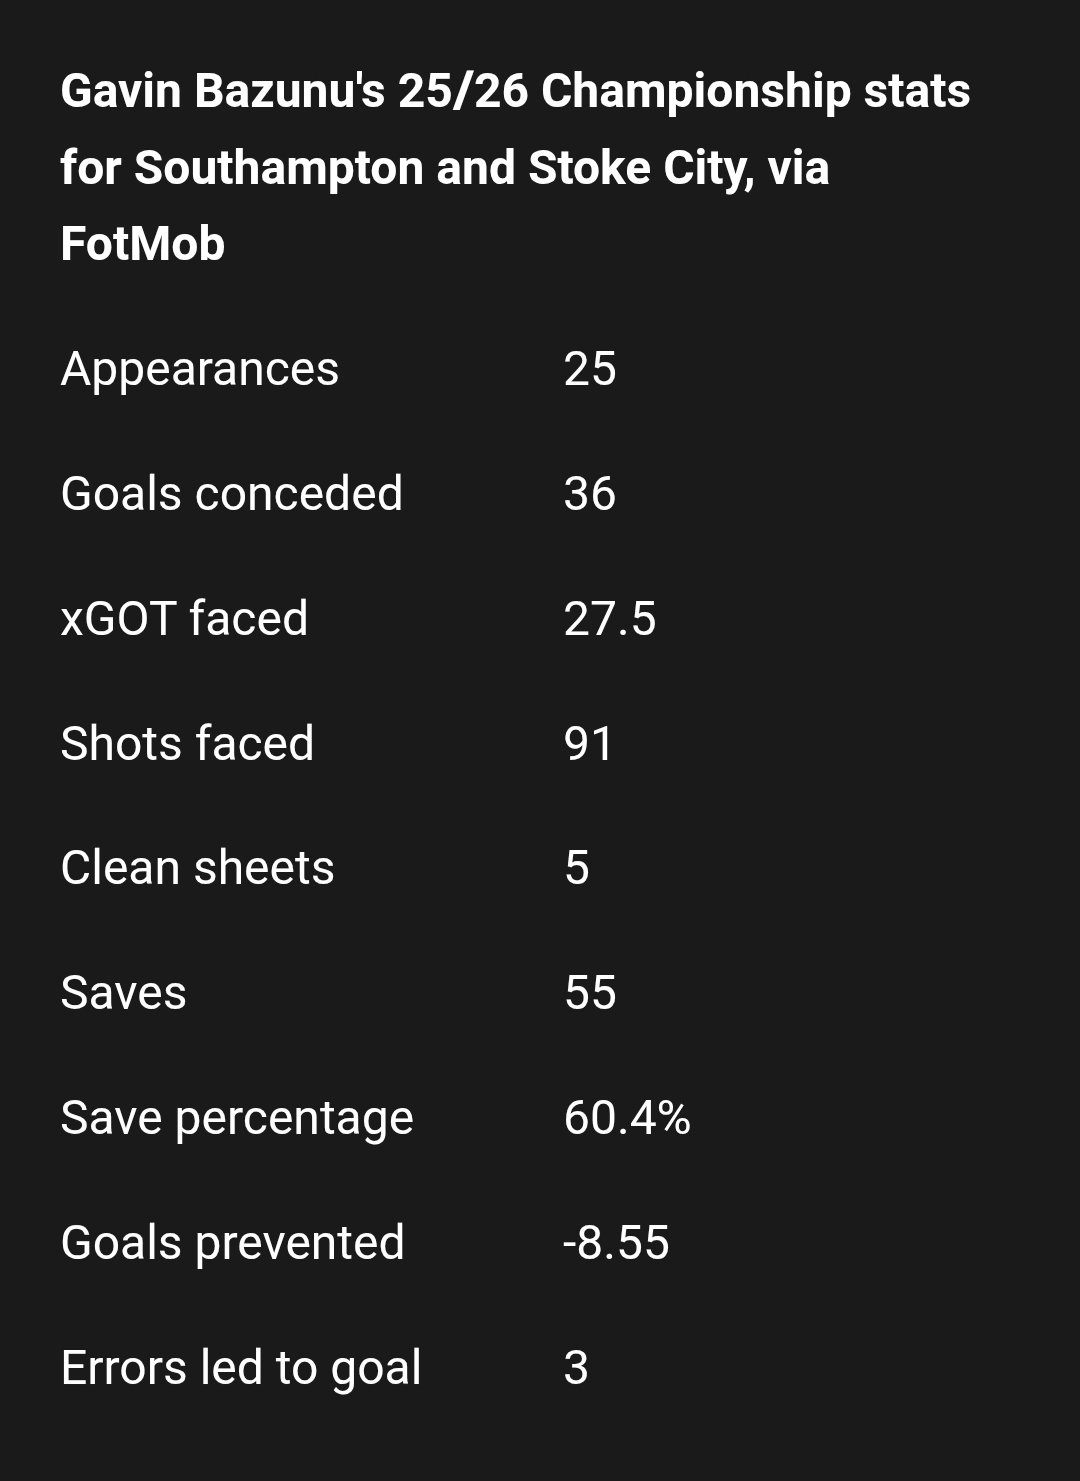Click the Shots faced value 91
The image size is (1080, 1481).
point(588,744)
